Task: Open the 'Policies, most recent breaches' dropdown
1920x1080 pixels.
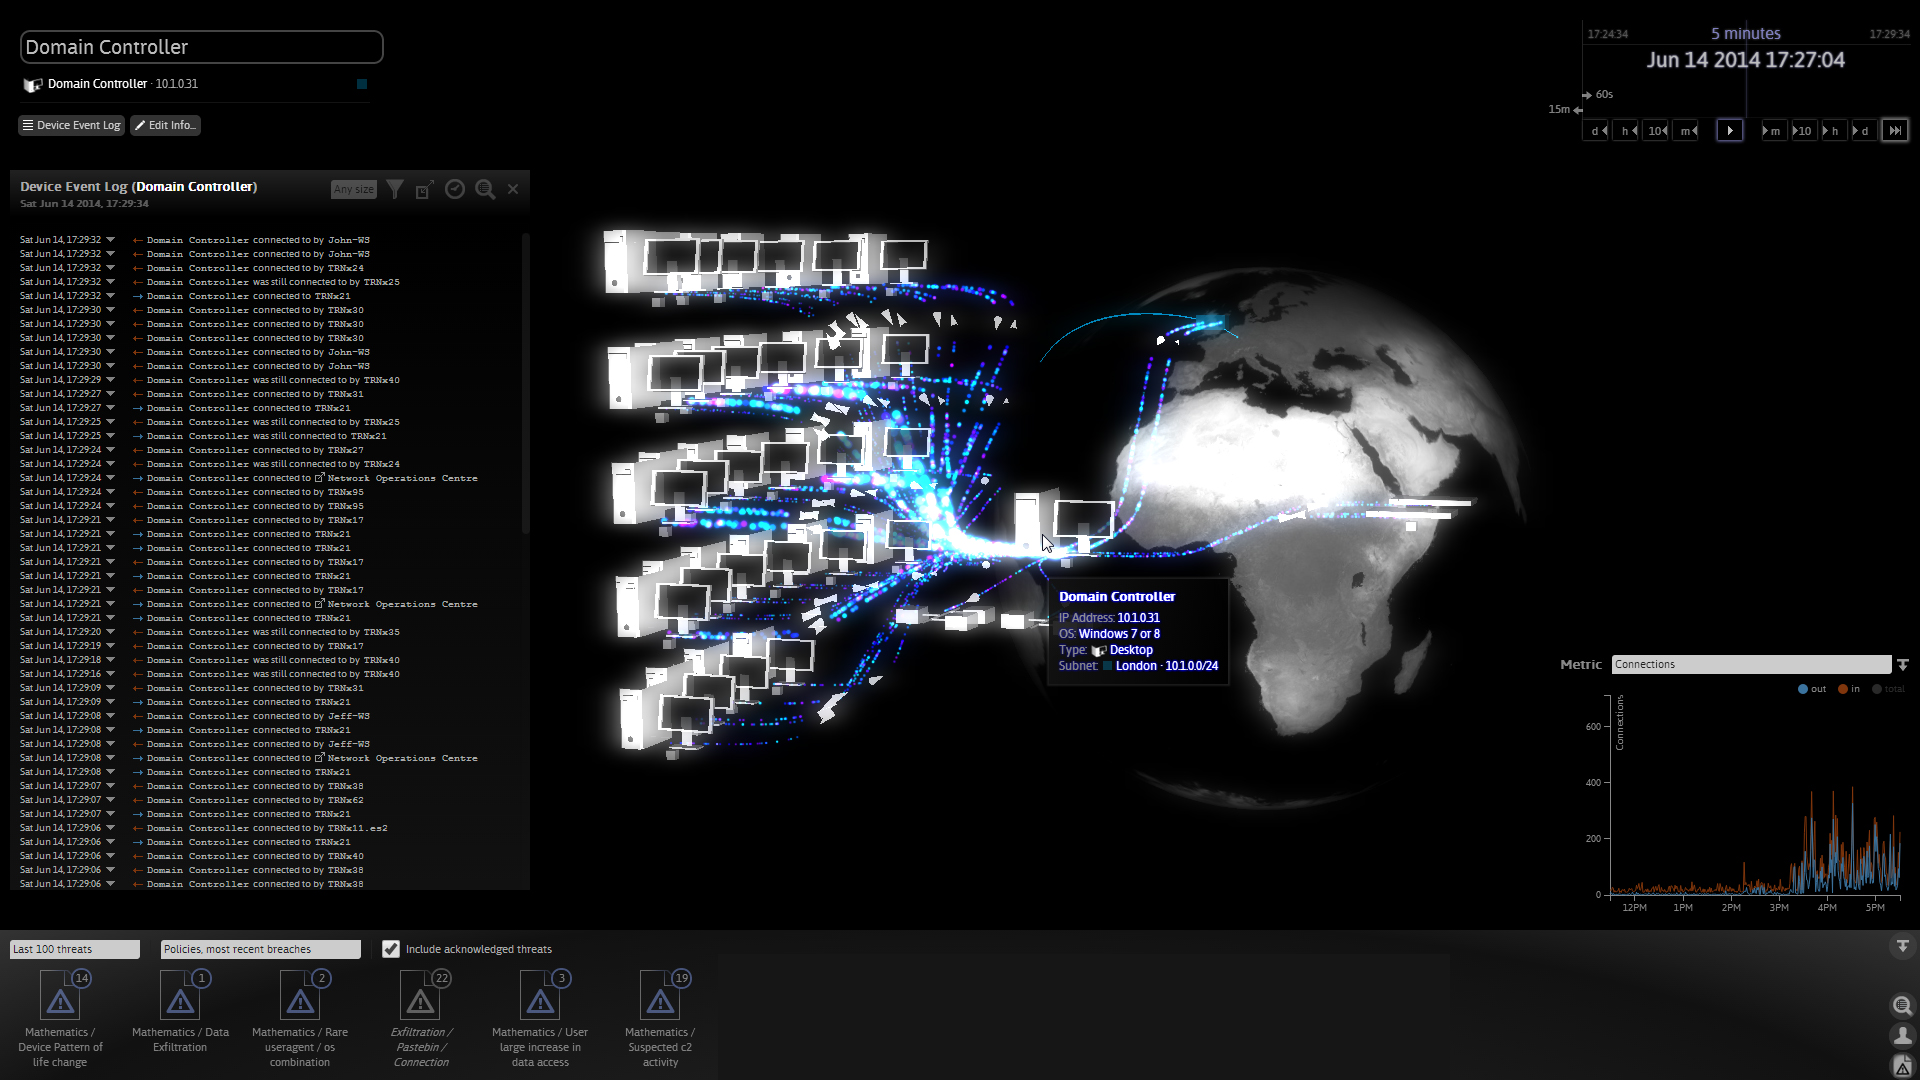Action: coord(260,949)
